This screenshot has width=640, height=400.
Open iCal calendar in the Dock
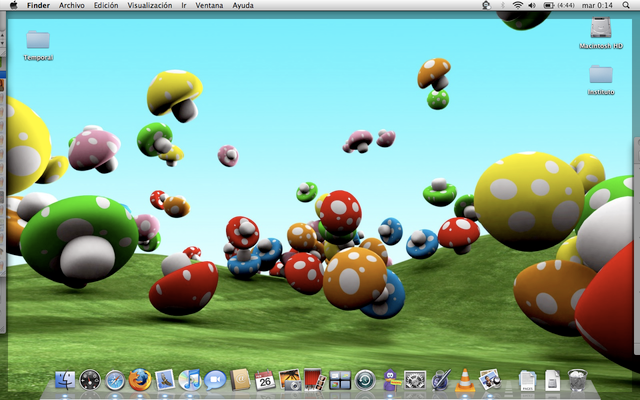(x=265, y=380)
